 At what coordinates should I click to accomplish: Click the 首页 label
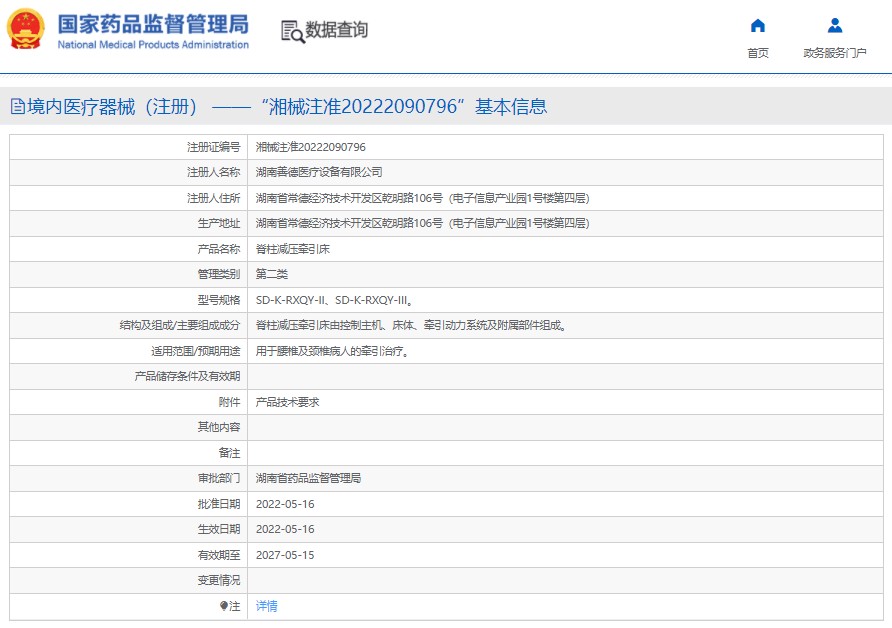pyautogui.click(x=758, y=53)
